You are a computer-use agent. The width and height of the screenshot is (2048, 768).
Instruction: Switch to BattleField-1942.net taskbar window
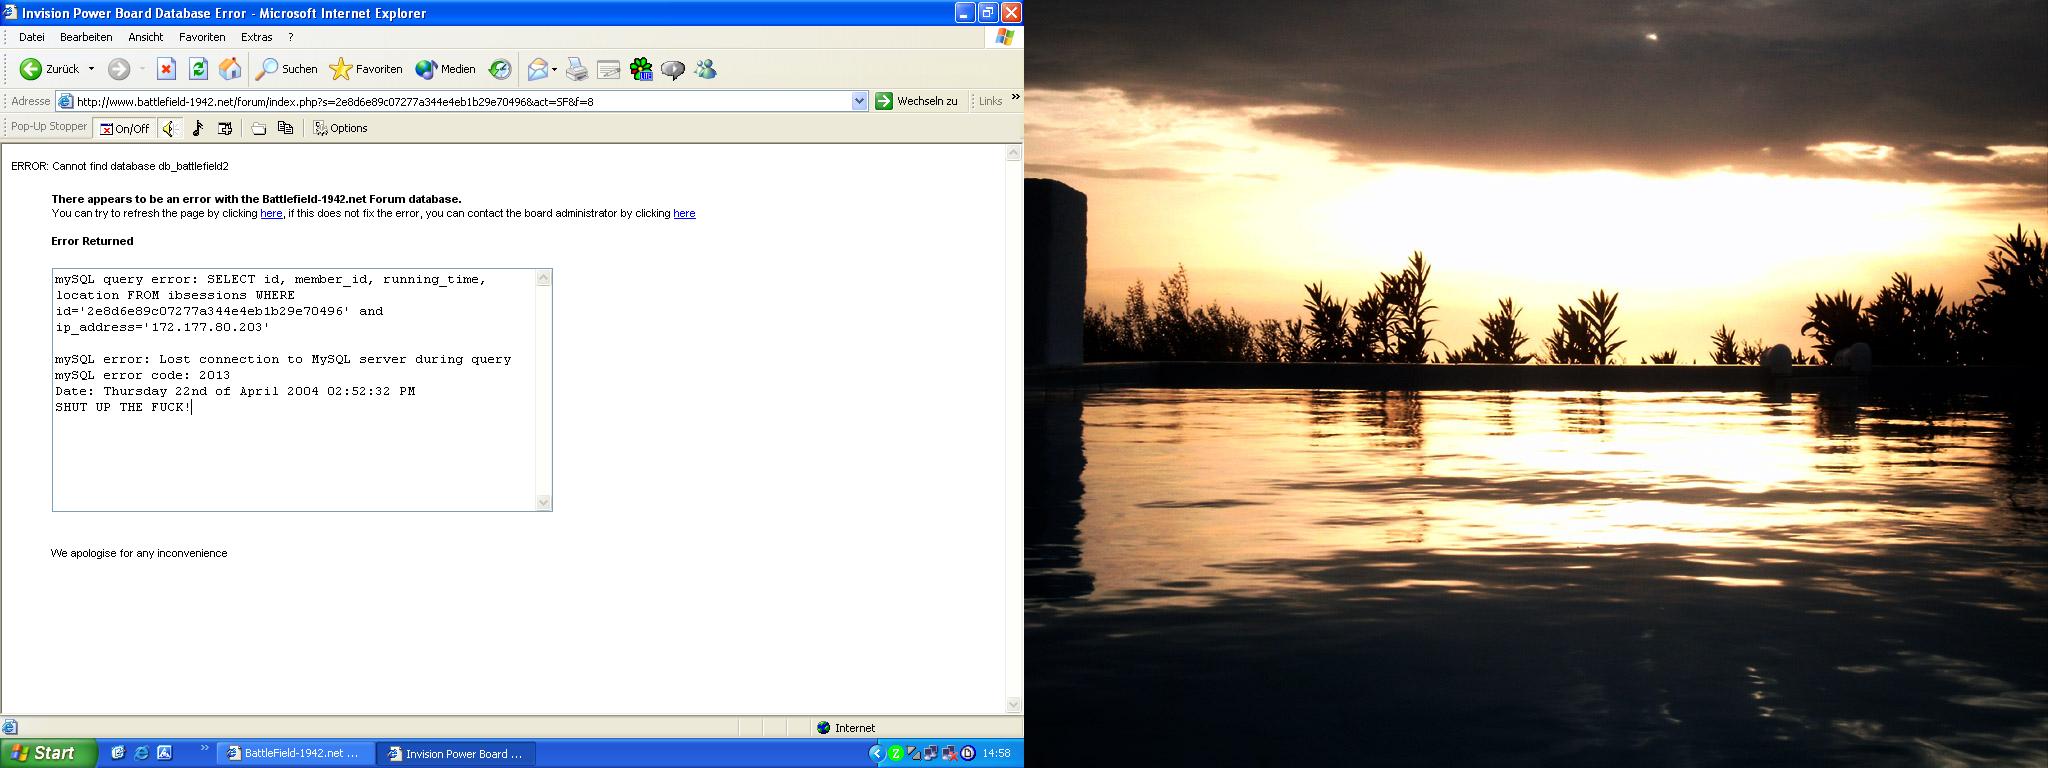(x=295, y=754)
